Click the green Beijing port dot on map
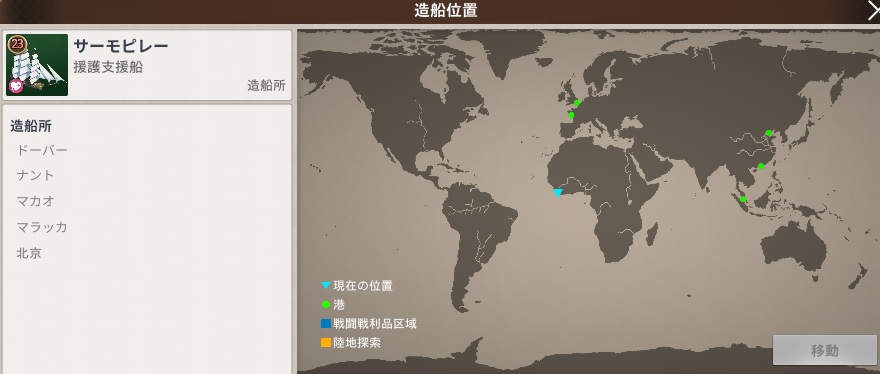 769,133
